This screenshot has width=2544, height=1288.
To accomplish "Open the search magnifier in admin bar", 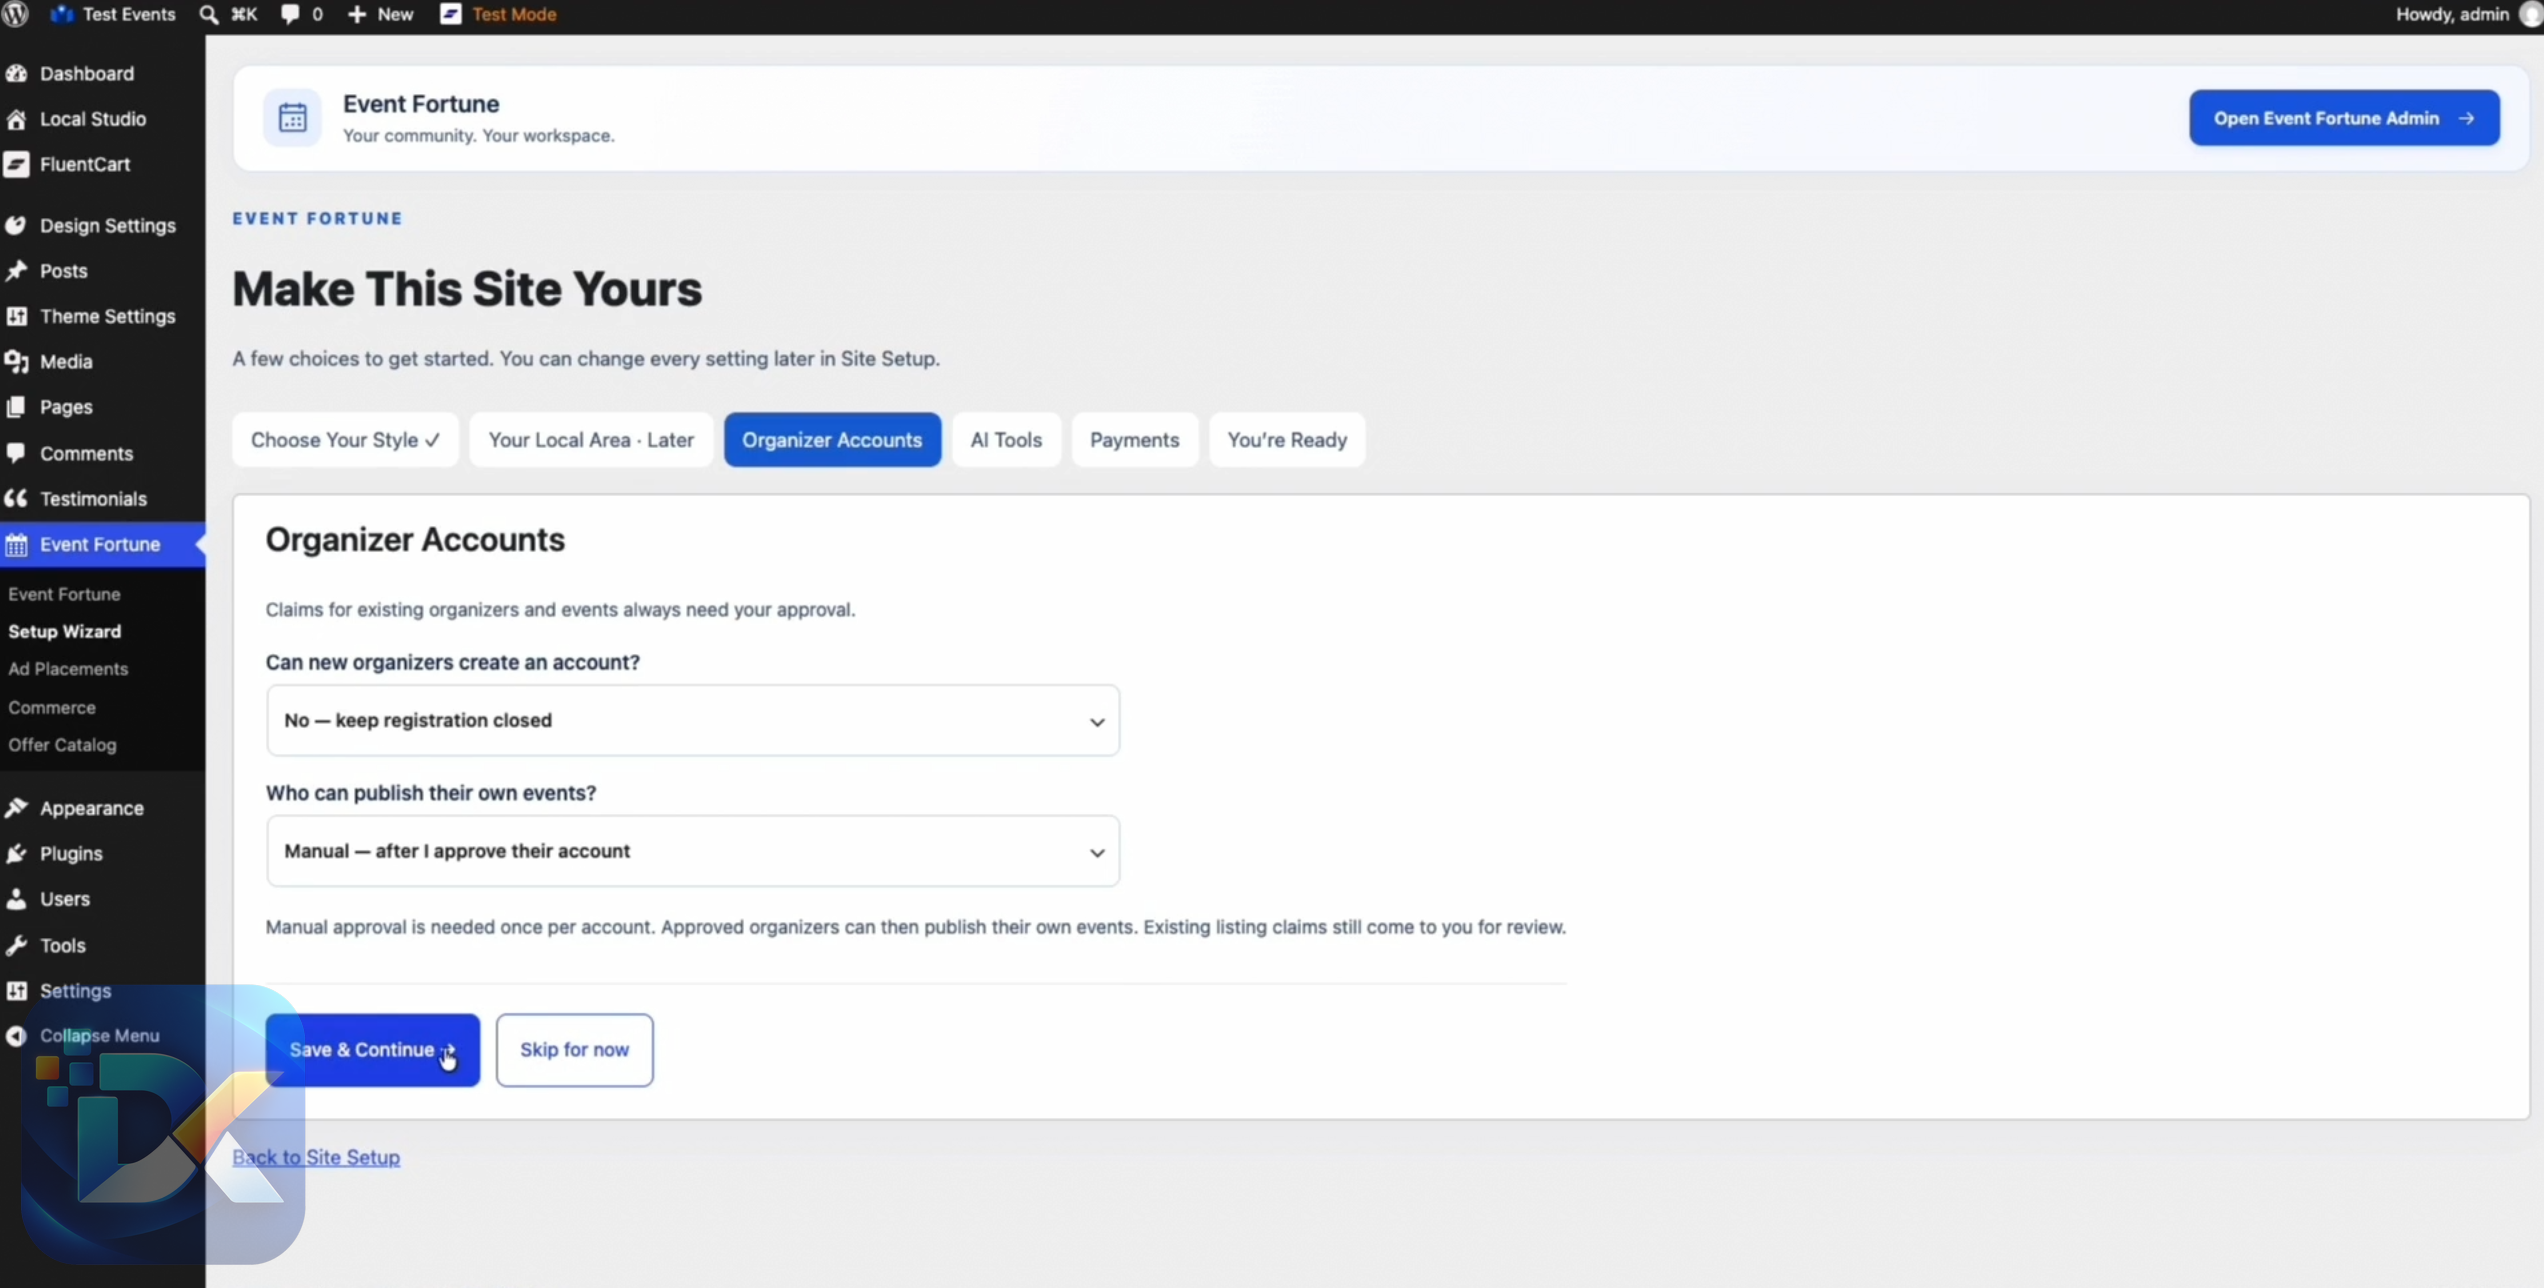I will point(208,14).
